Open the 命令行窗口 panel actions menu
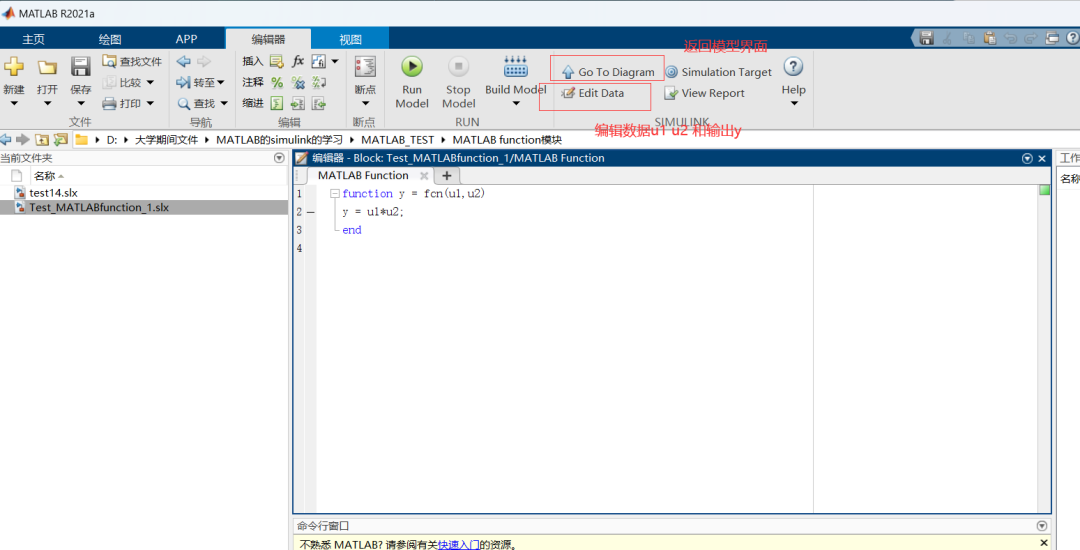 pos(1041,526)
